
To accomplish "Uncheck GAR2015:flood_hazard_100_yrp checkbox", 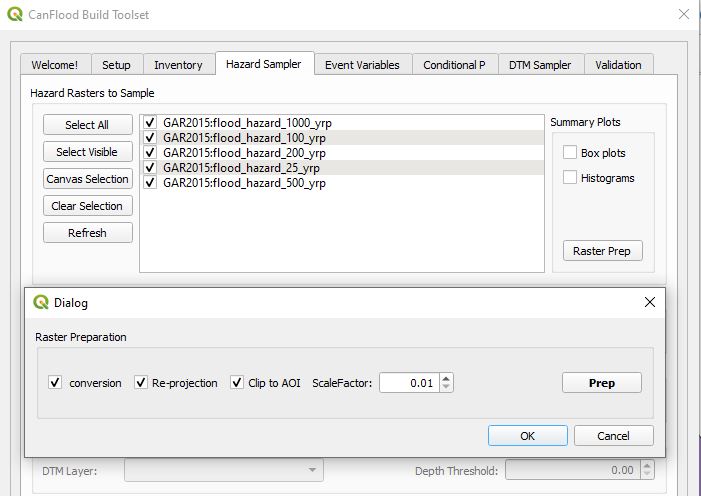I will pyautogui.click(x=150, y=137).
